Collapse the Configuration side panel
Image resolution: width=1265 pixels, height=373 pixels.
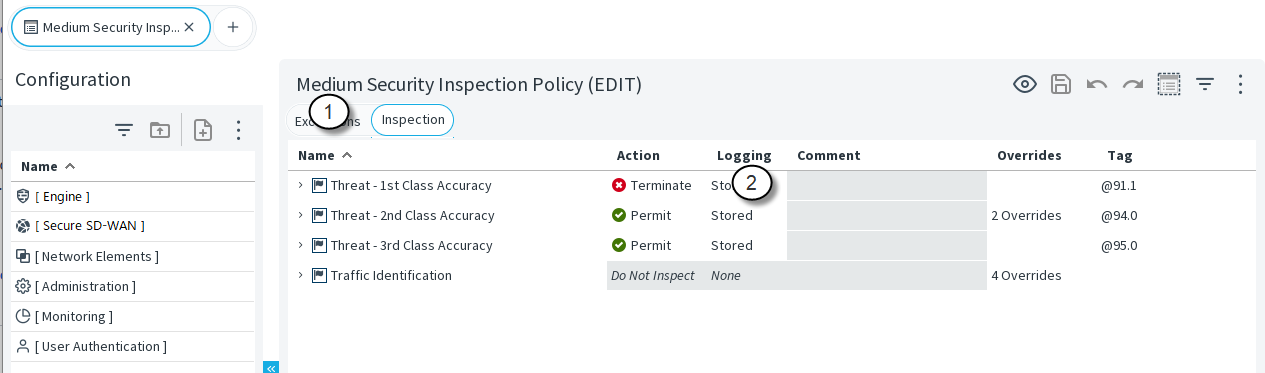(x=271, y=367)
